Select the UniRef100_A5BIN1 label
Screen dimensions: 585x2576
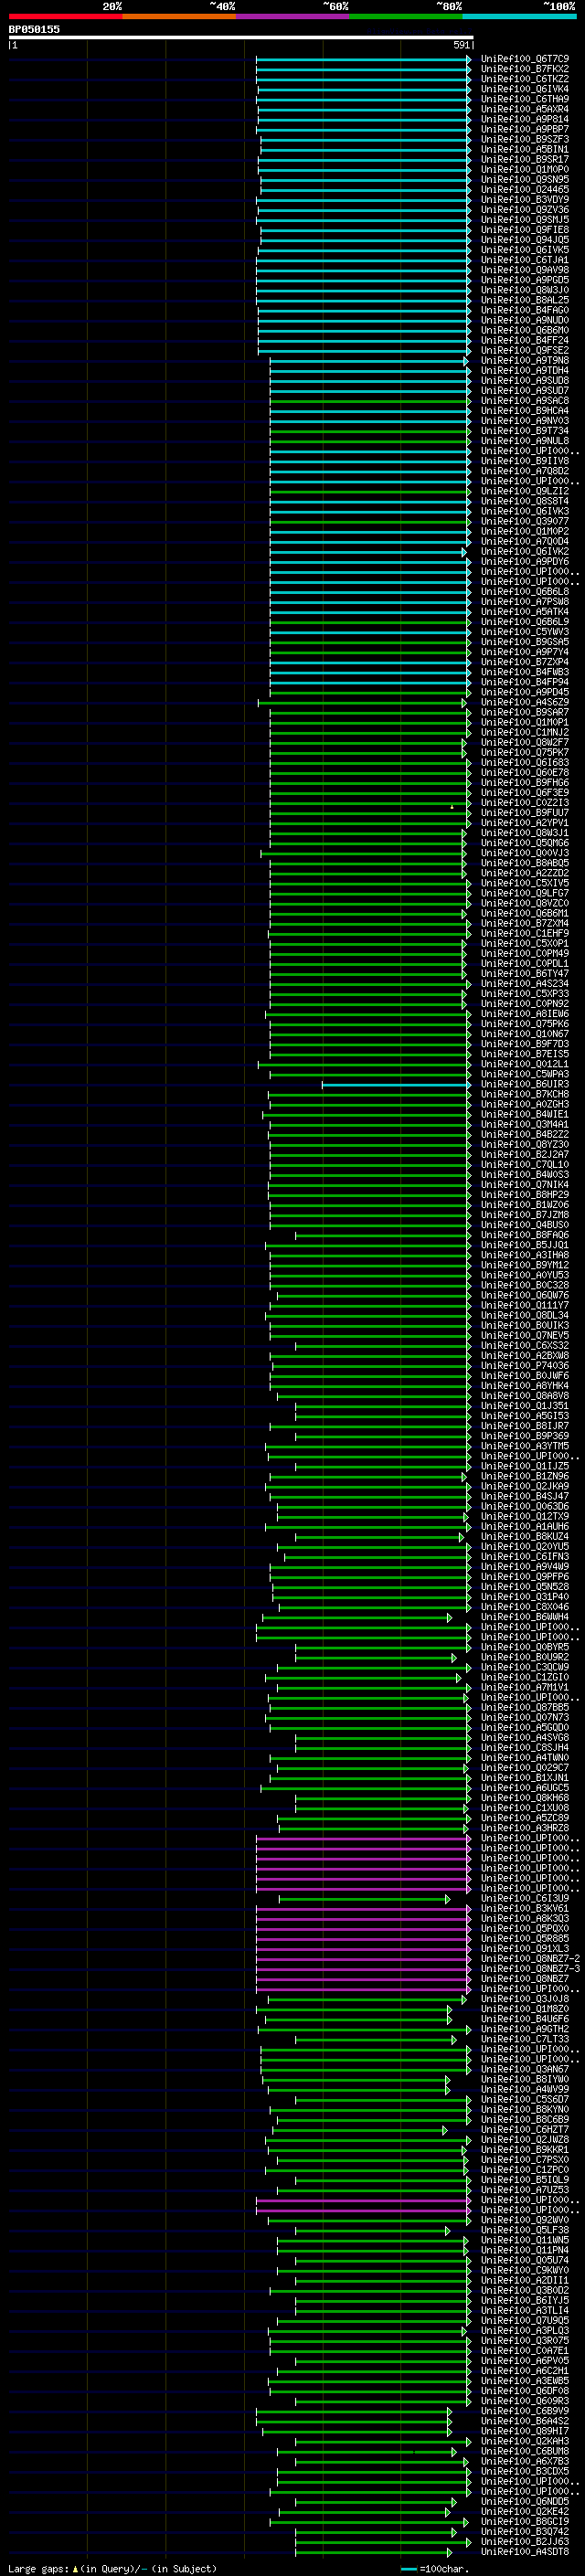point(525,149)
